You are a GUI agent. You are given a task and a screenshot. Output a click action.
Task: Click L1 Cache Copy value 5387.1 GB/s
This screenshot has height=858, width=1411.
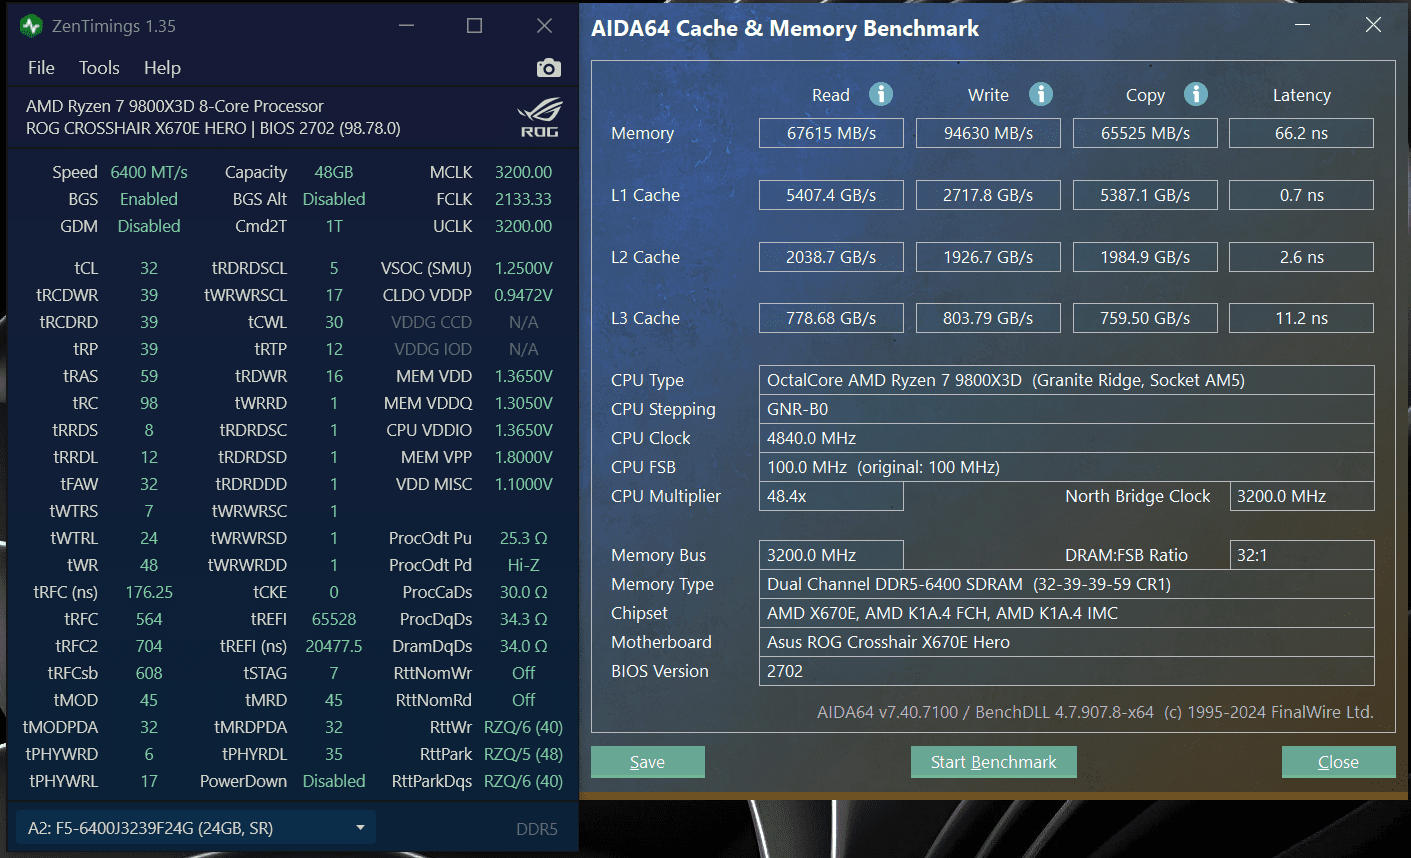(x=1145, y=195)
